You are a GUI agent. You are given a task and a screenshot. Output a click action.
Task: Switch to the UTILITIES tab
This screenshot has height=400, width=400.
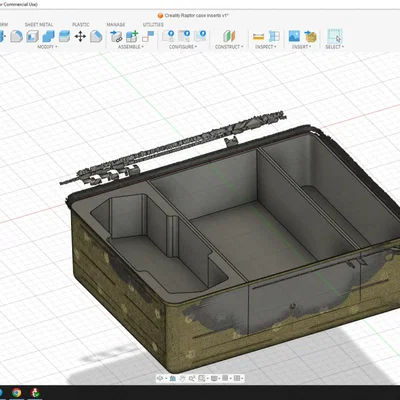153,25
